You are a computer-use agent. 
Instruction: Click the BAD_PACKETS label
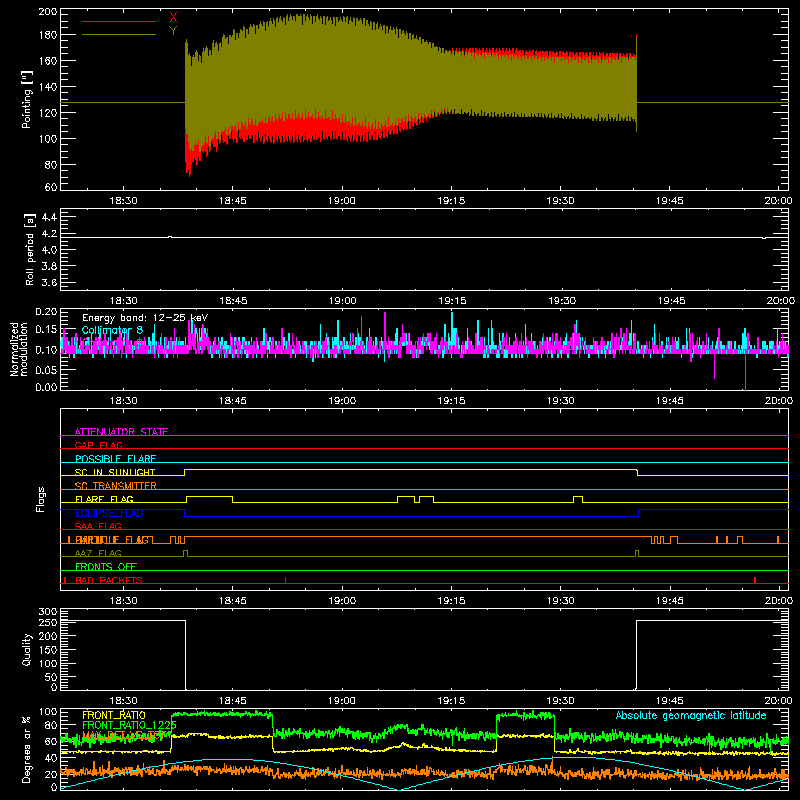[109, 580]
